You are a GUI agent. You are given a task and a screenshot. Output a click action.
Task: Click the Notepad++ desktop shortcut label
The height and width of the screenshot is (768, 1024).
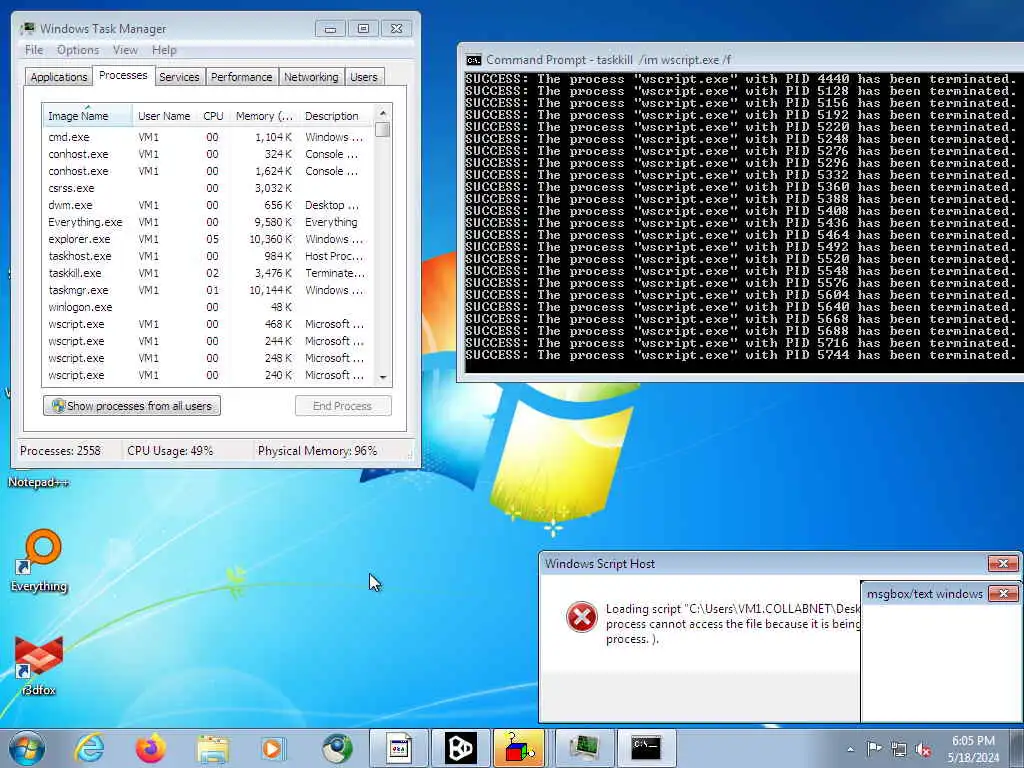point(39,483)
